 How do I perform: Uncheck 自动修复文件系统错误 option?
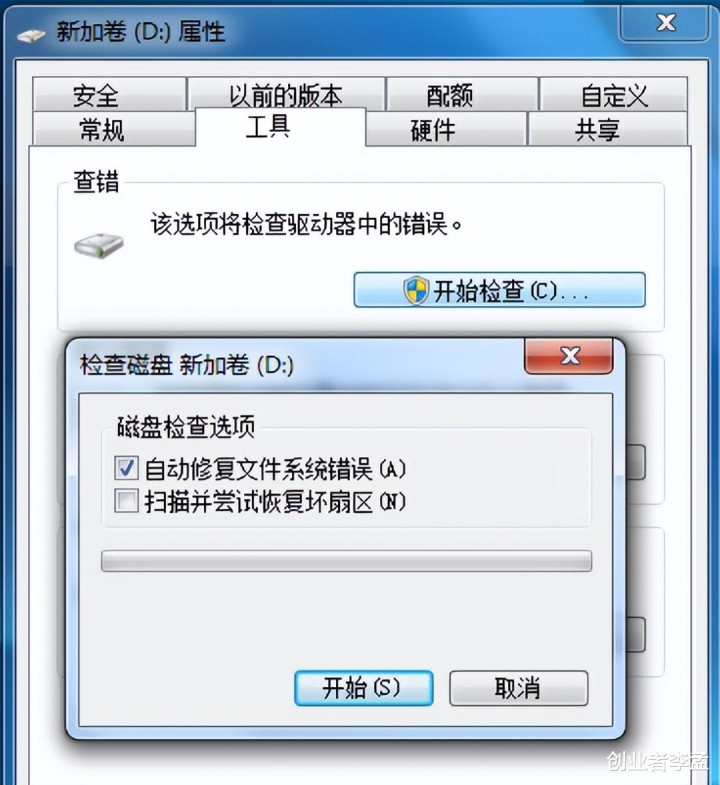click(126, 468)
